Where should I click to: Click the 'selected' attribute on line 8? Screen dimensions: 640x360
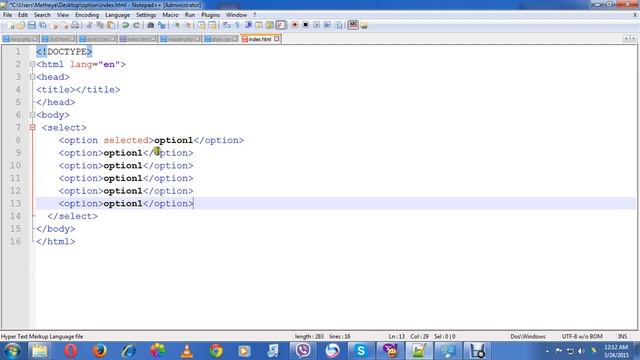click(126, 140)
